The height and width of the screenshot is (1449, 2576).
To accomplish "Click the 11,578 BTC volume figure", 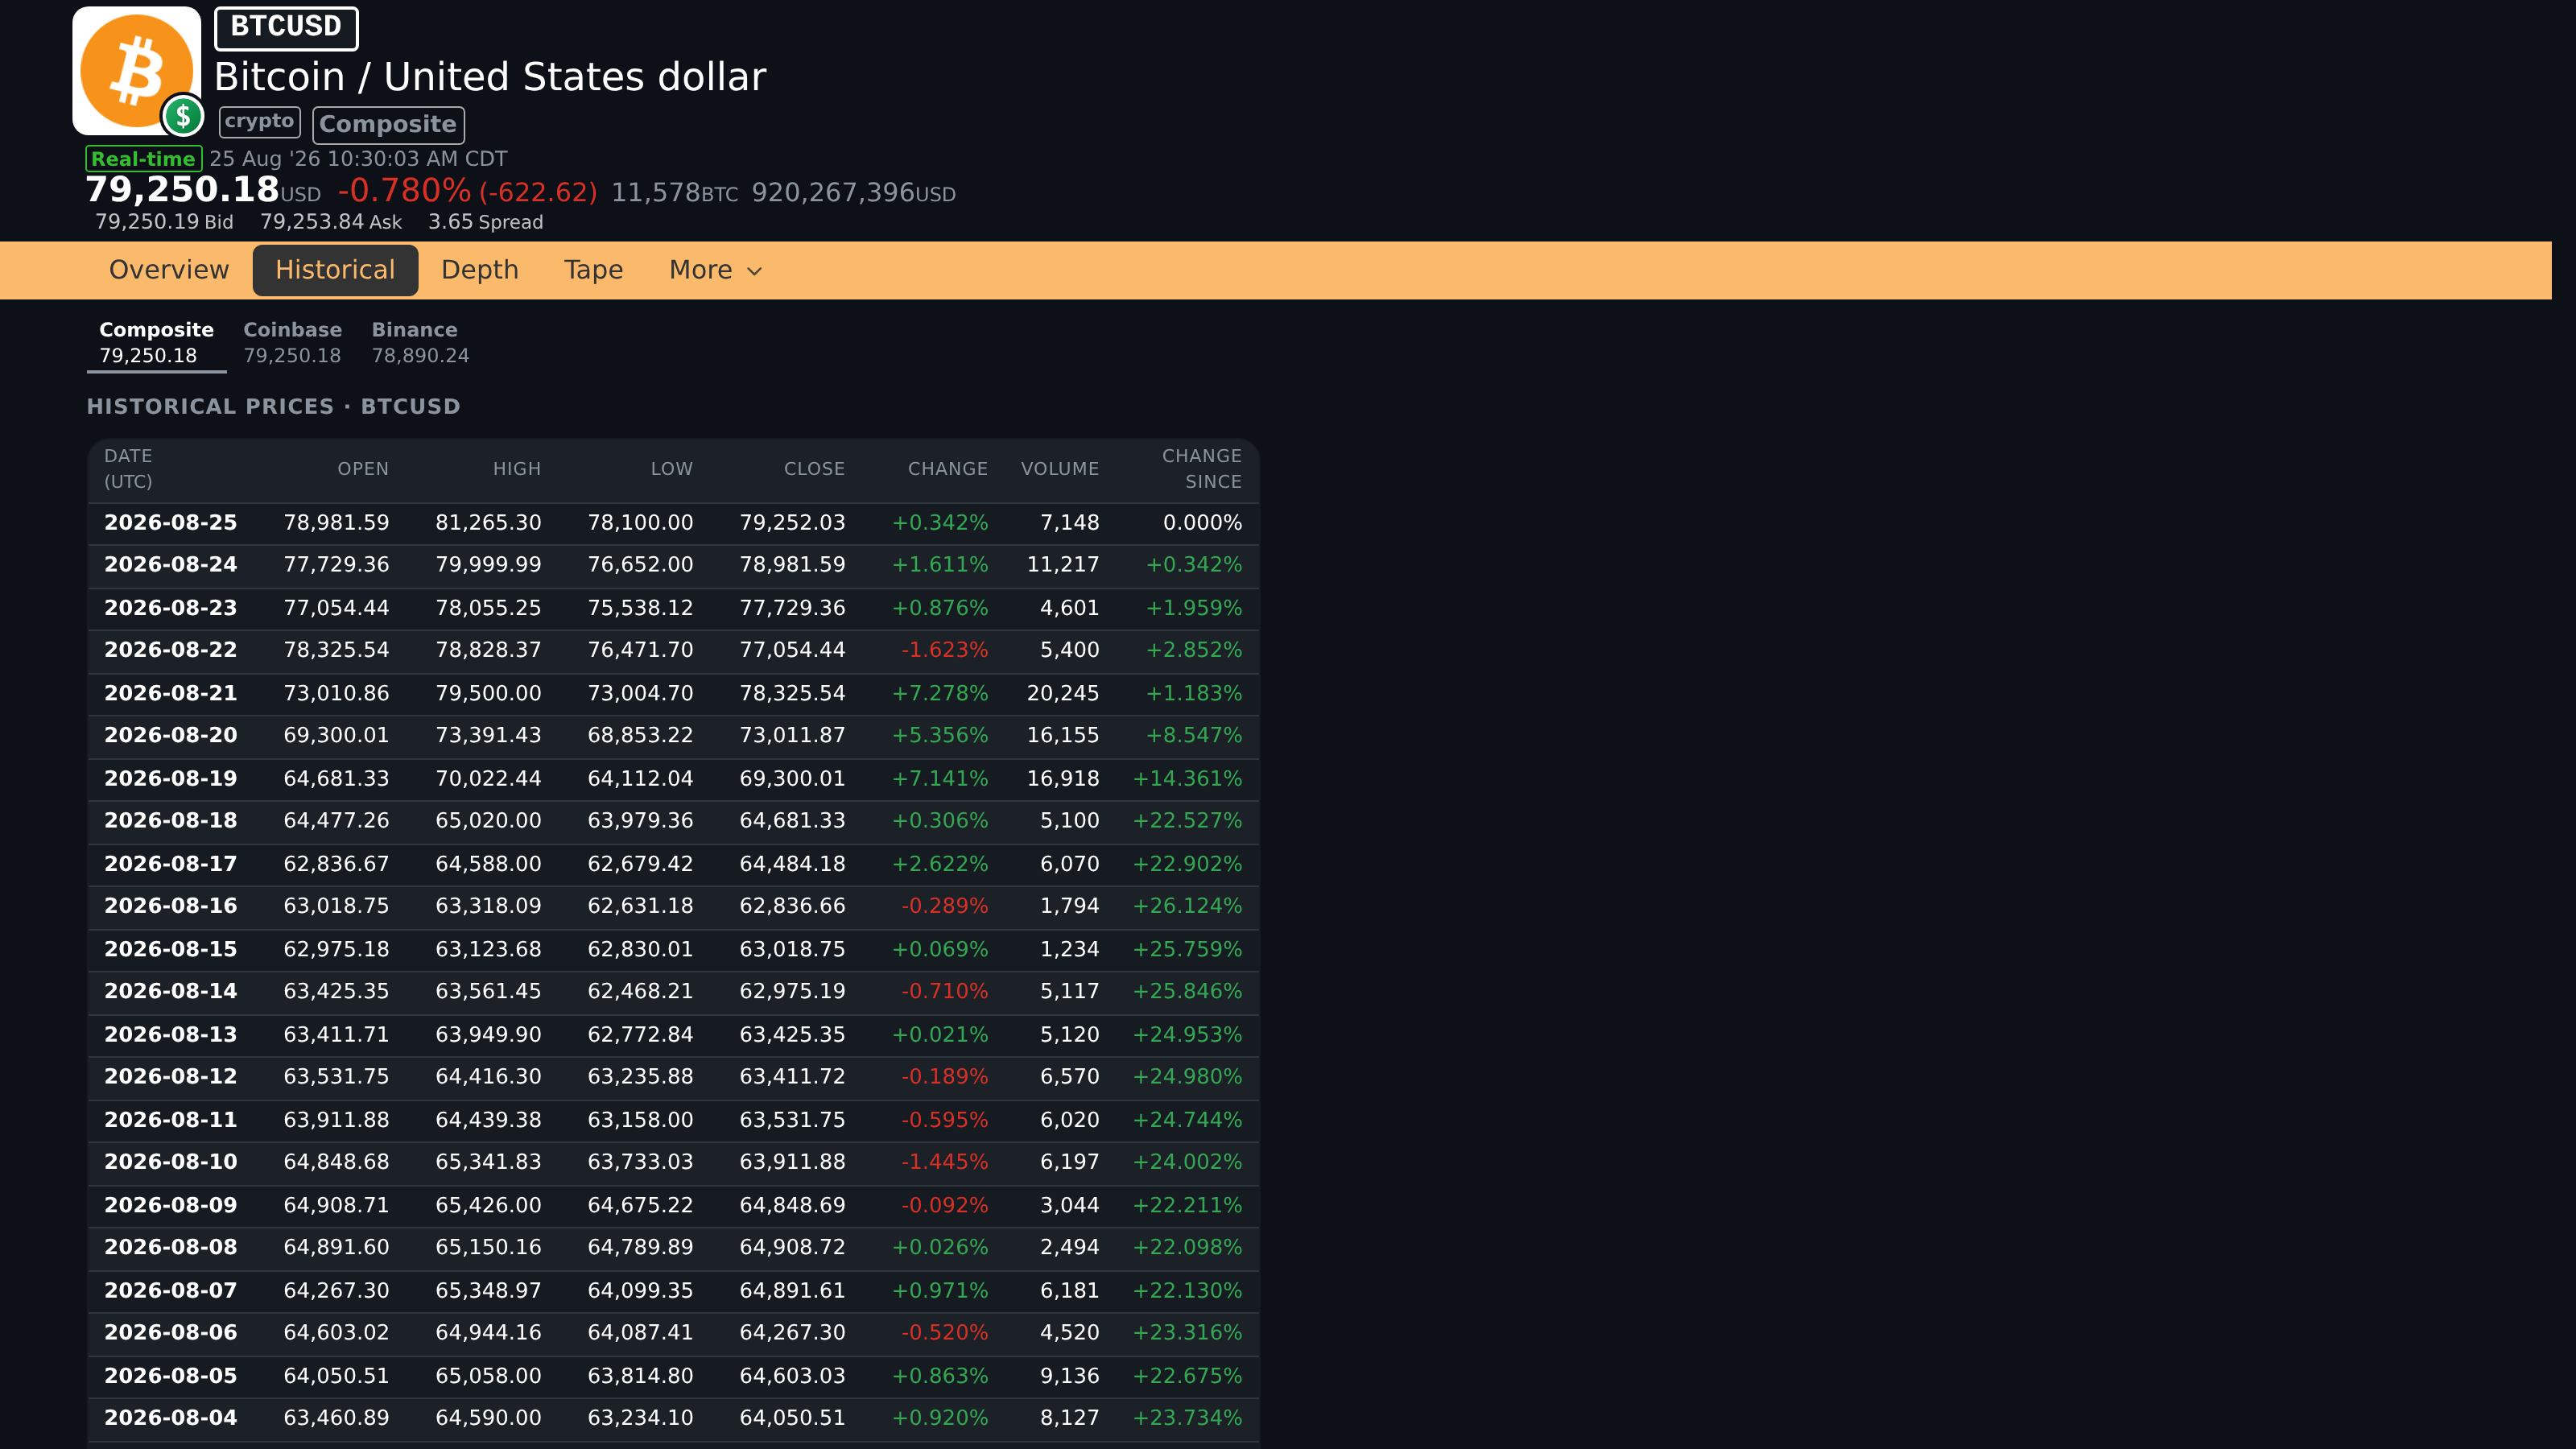I will pos(675,193).
